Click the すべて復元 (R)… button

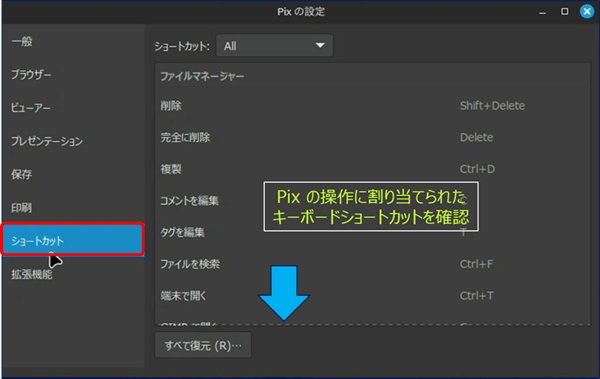pos(203,345)
